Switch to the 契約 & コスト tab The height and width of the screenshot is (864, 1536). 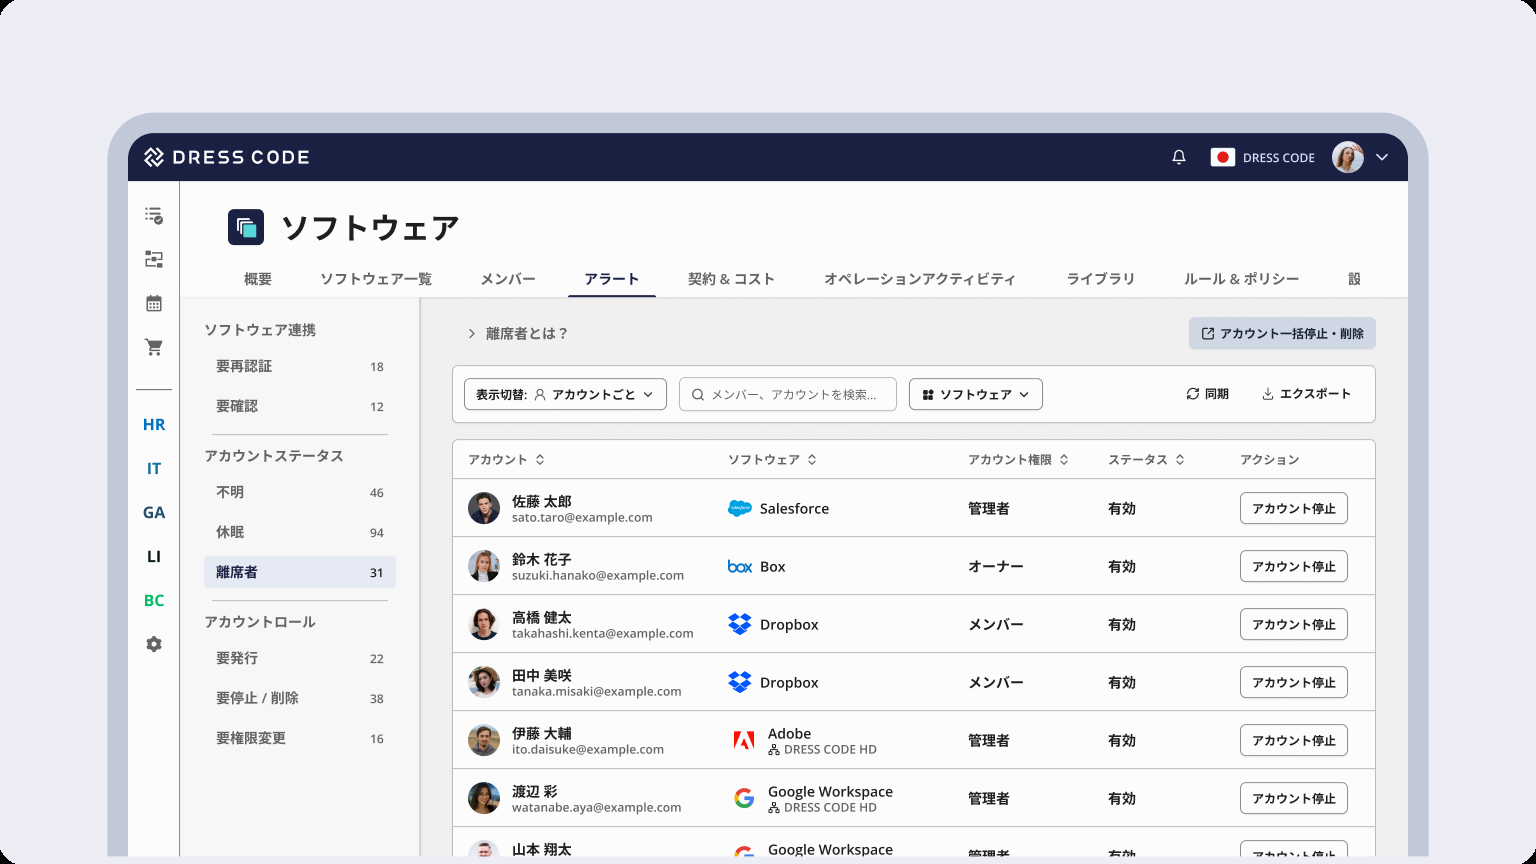731,279
